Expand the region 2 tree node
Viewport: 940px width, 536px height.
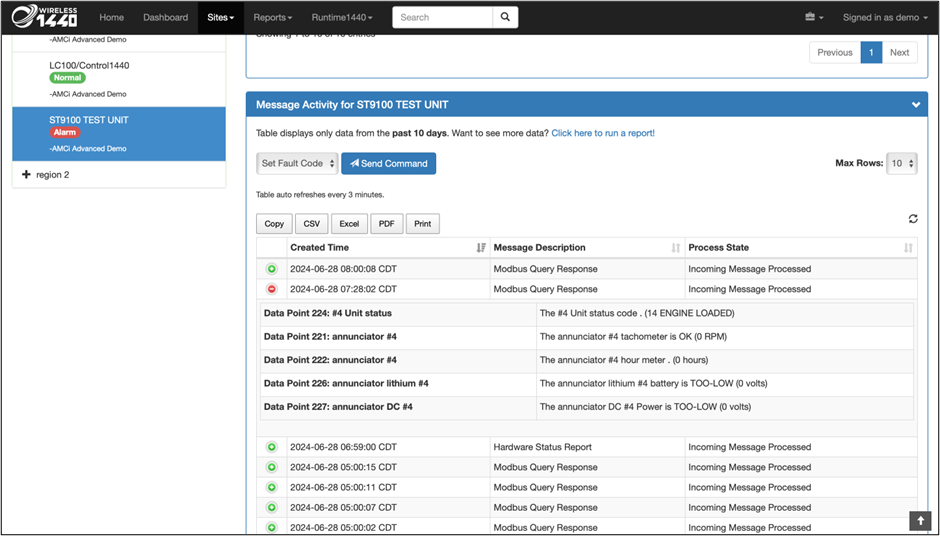coord(26,175)
